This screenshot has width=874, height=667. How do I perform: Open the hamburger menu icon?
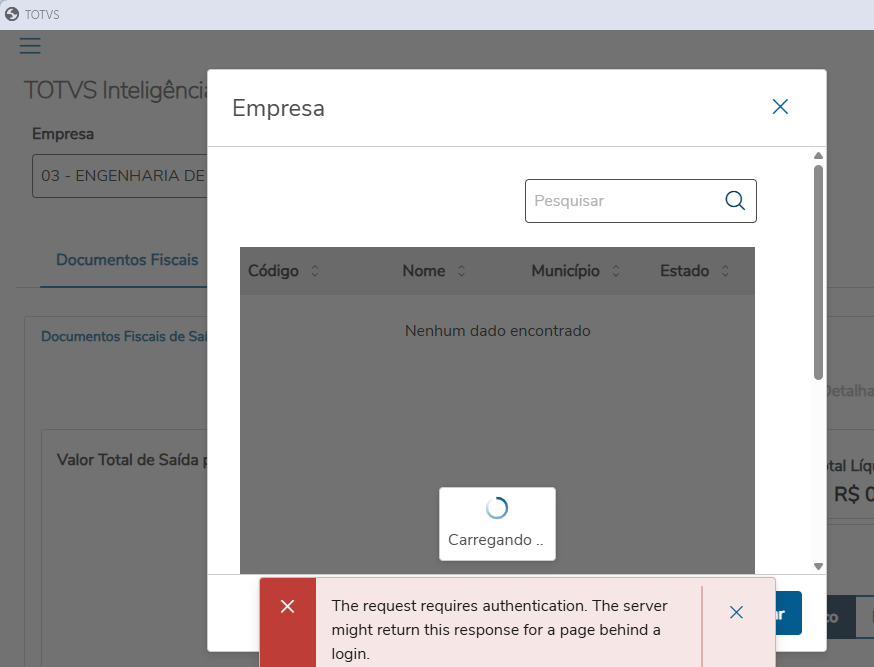click(30, 46)
